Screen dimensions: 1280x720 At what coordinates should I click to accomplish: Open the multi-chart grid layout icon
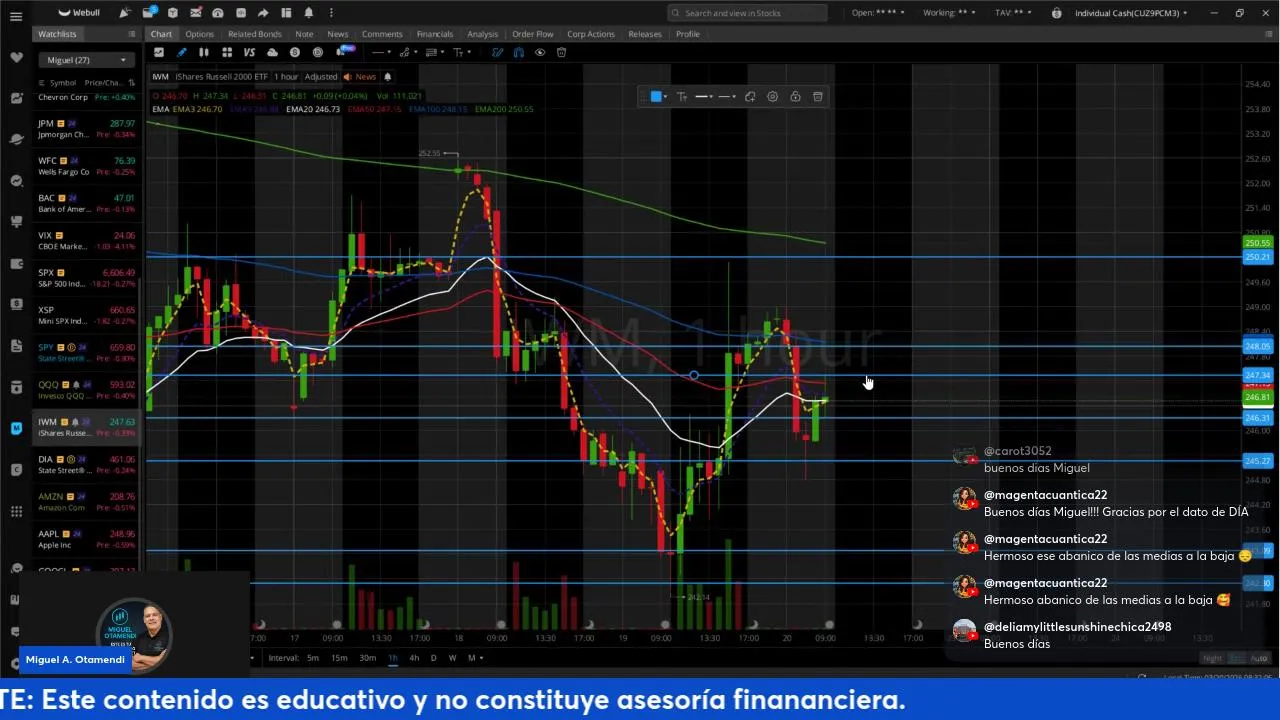[x=227, y=52]
